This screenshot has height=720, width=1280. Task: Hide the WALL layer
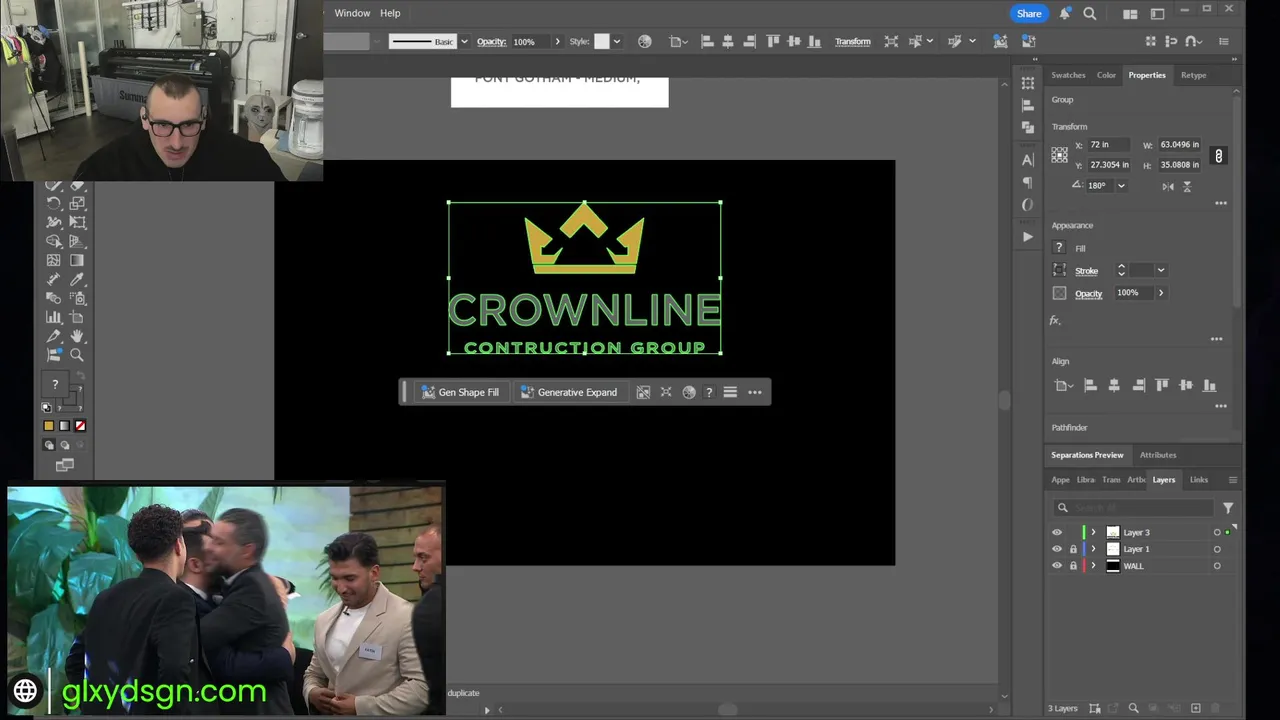1057,566
